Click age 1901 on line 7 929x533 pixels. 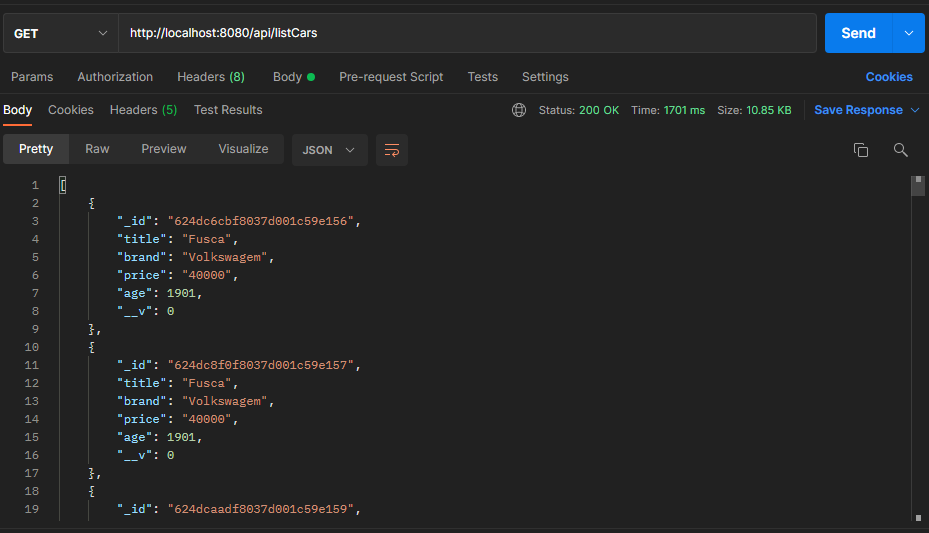[x=181, y=293]
